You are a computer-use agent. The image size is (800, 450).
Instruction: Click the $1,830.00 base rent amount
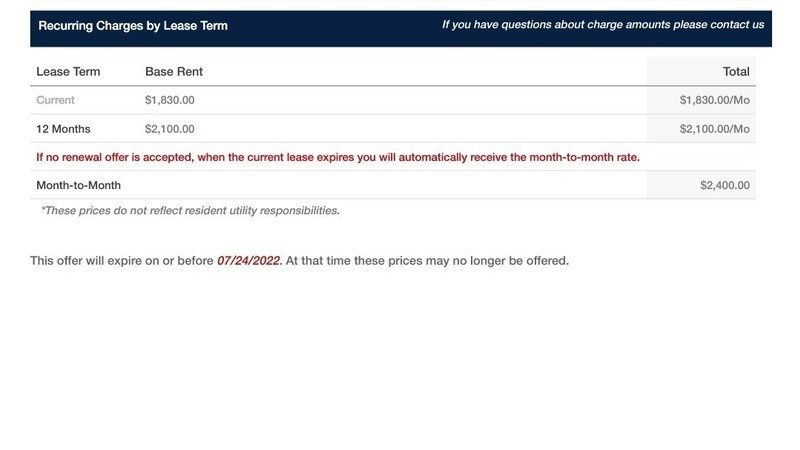point(170,100)
